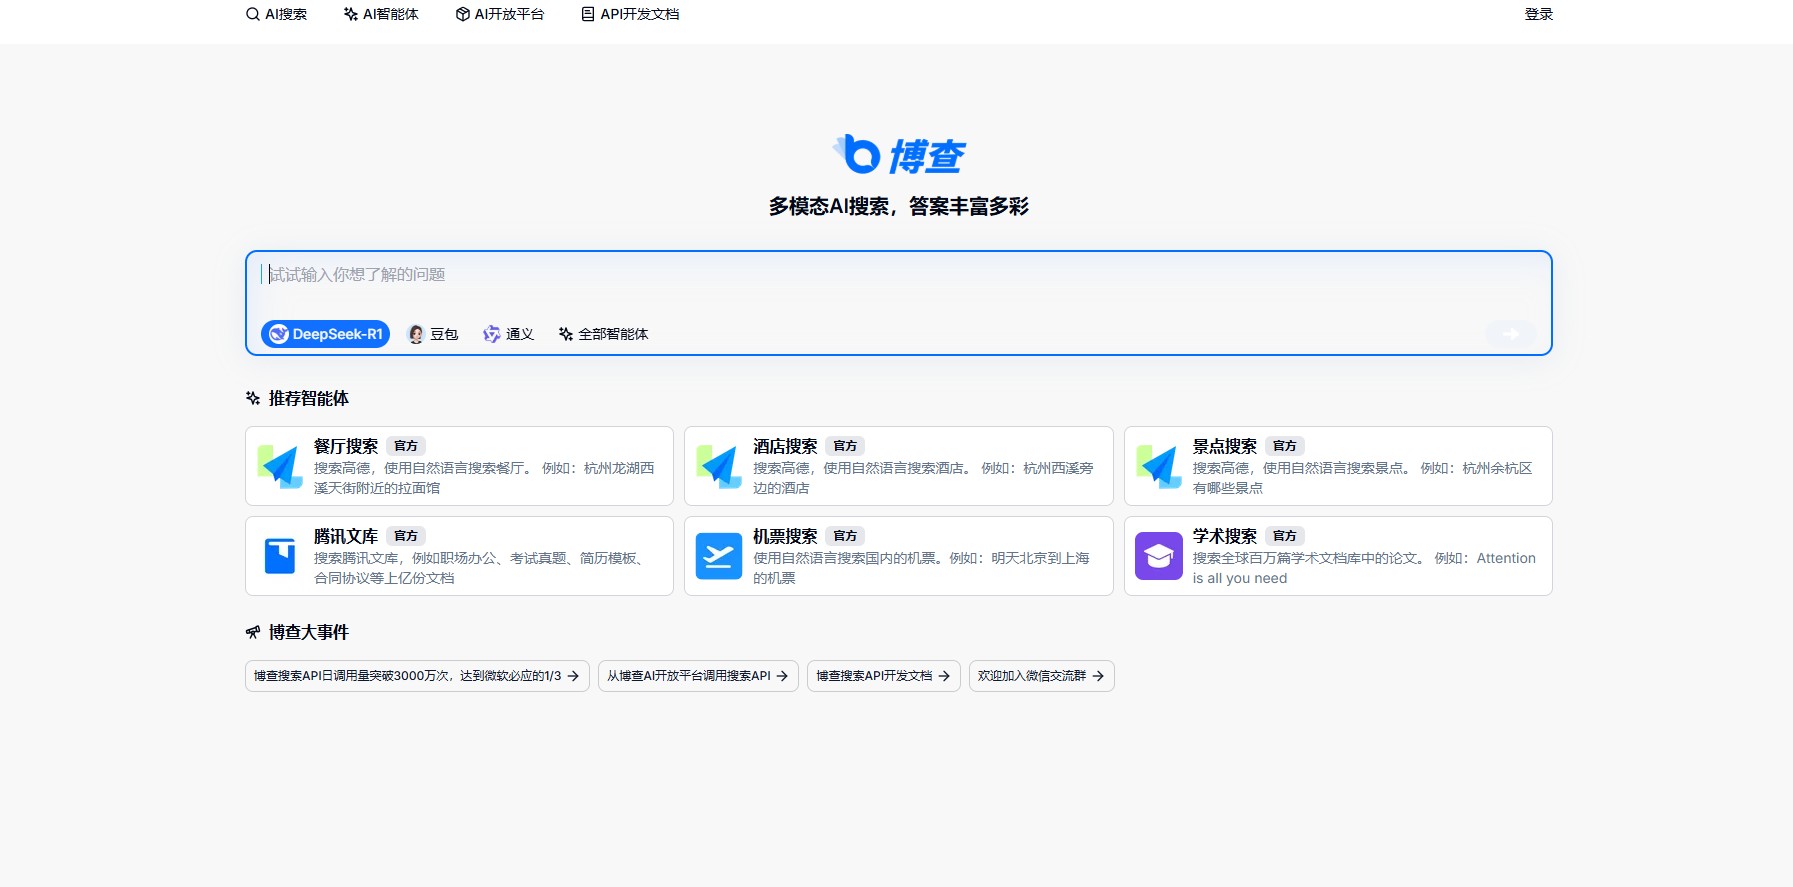This screenshot has width=1793, height=887.
Task: Click the 学术搜索 description mentioning Attention
Action: coord(1364,568)
